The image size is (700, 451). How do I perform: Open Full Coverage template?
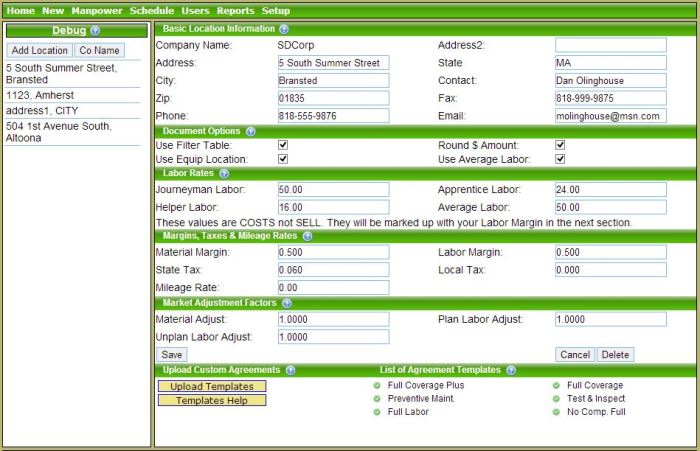(x=595, y=385)
